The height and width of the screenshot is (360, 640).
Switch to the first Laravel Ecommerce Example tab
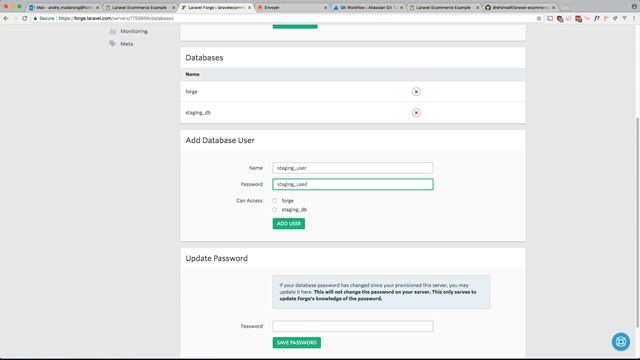(x=140, y=7)
